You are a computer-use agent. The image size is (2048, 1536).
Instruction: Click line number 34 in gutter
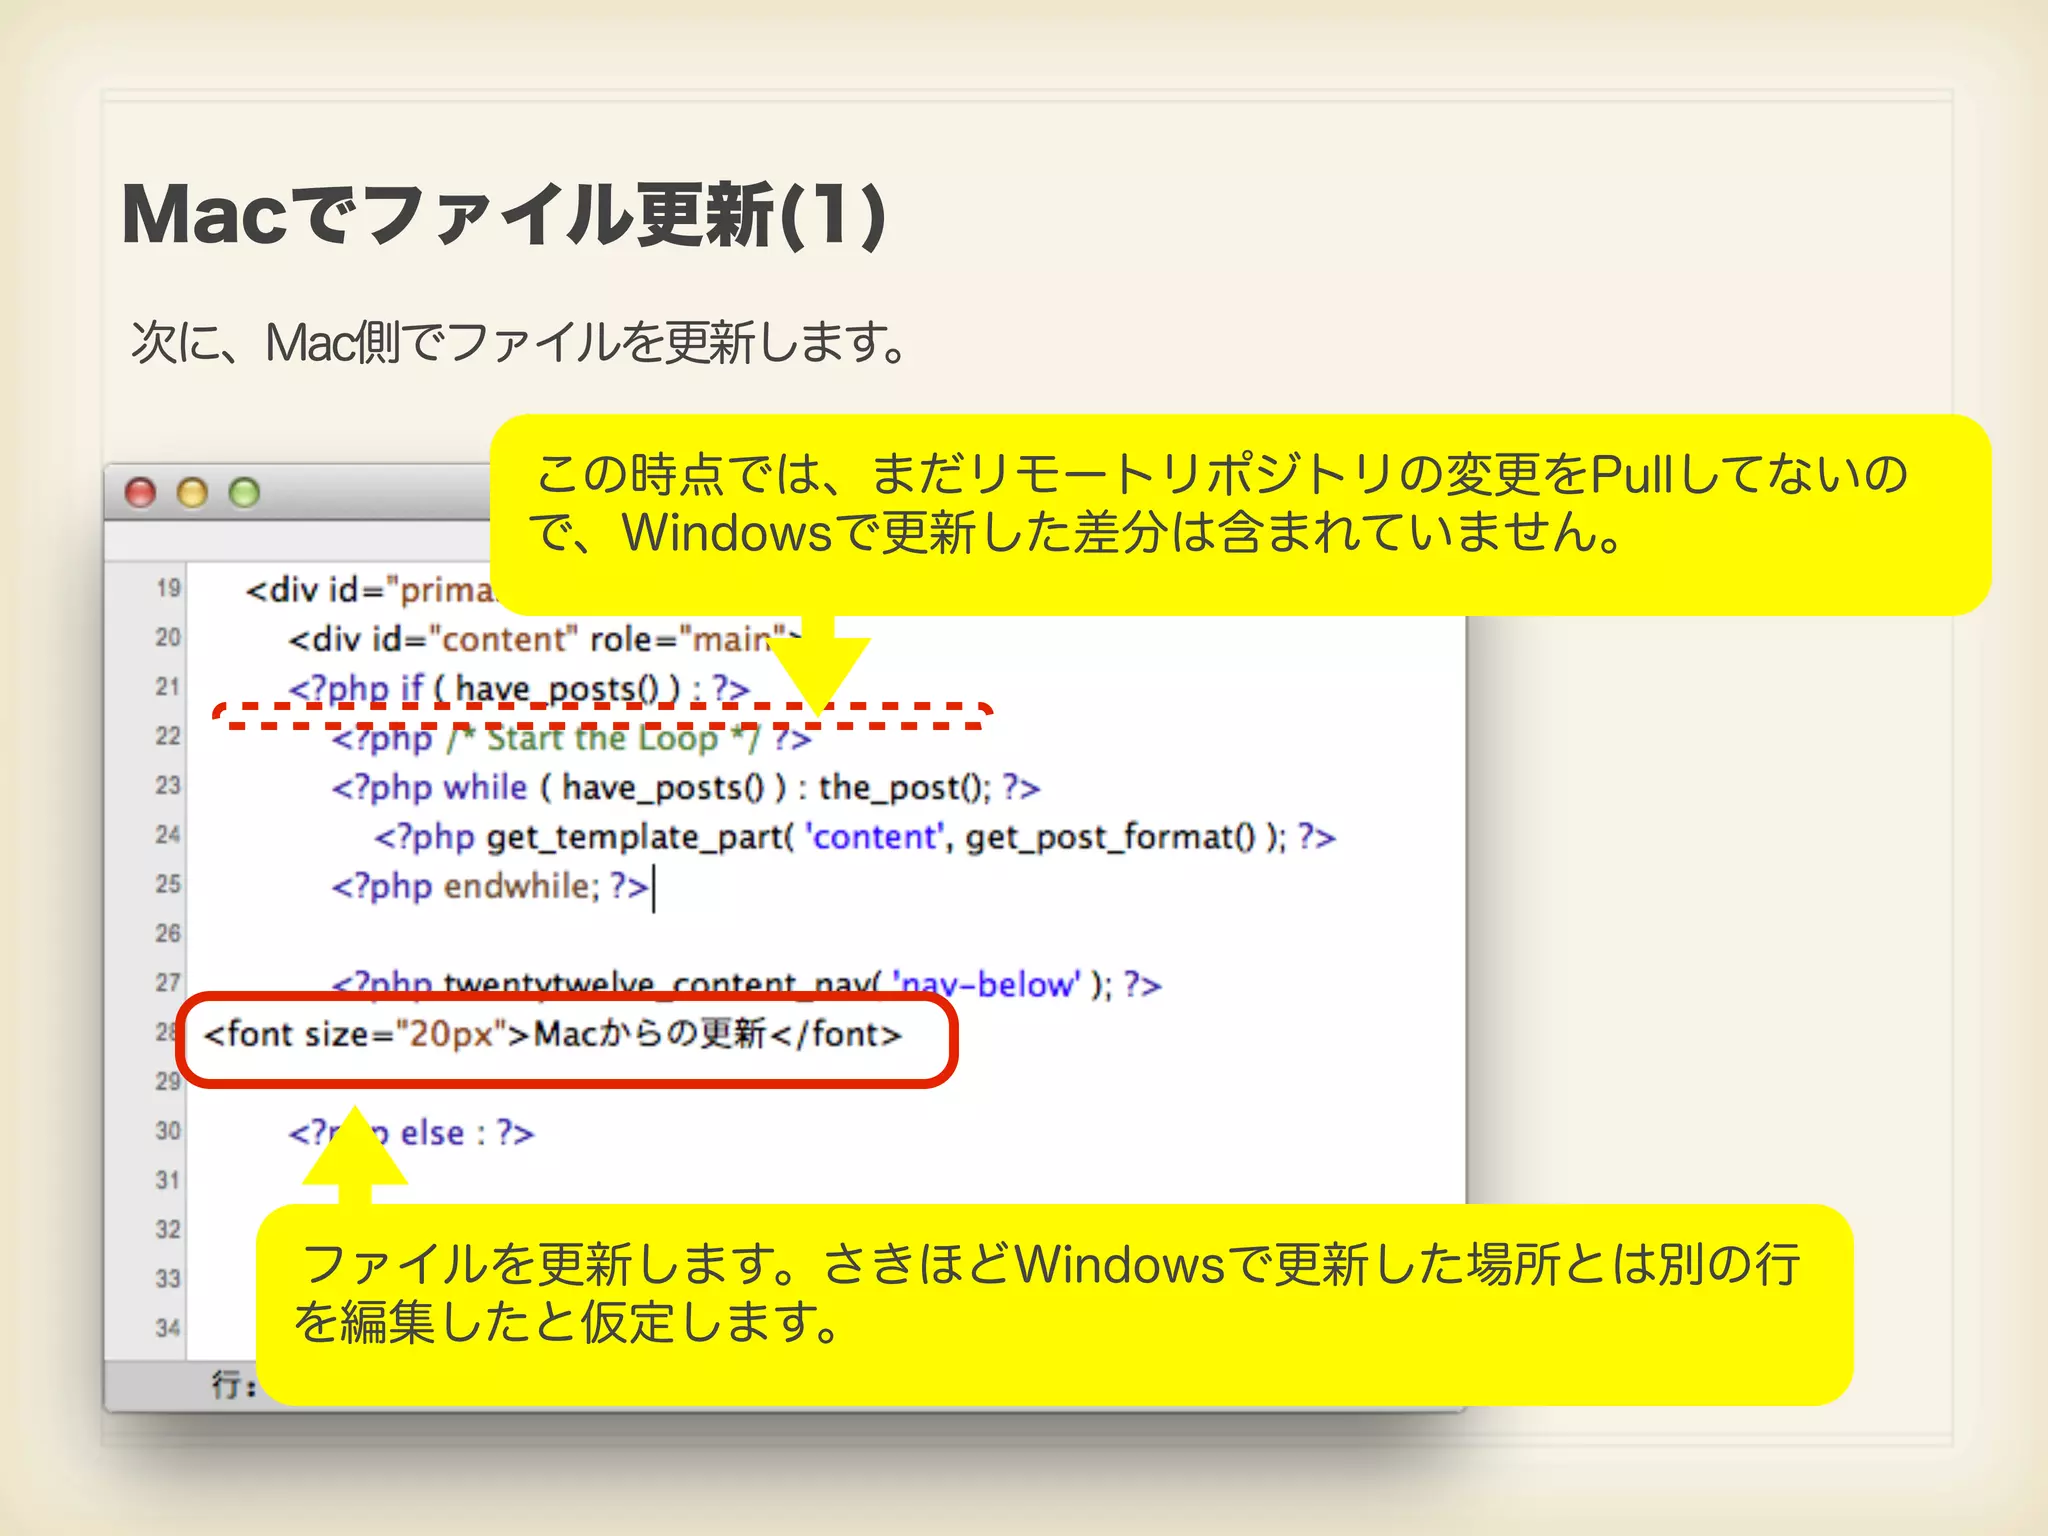[168, 1329]
